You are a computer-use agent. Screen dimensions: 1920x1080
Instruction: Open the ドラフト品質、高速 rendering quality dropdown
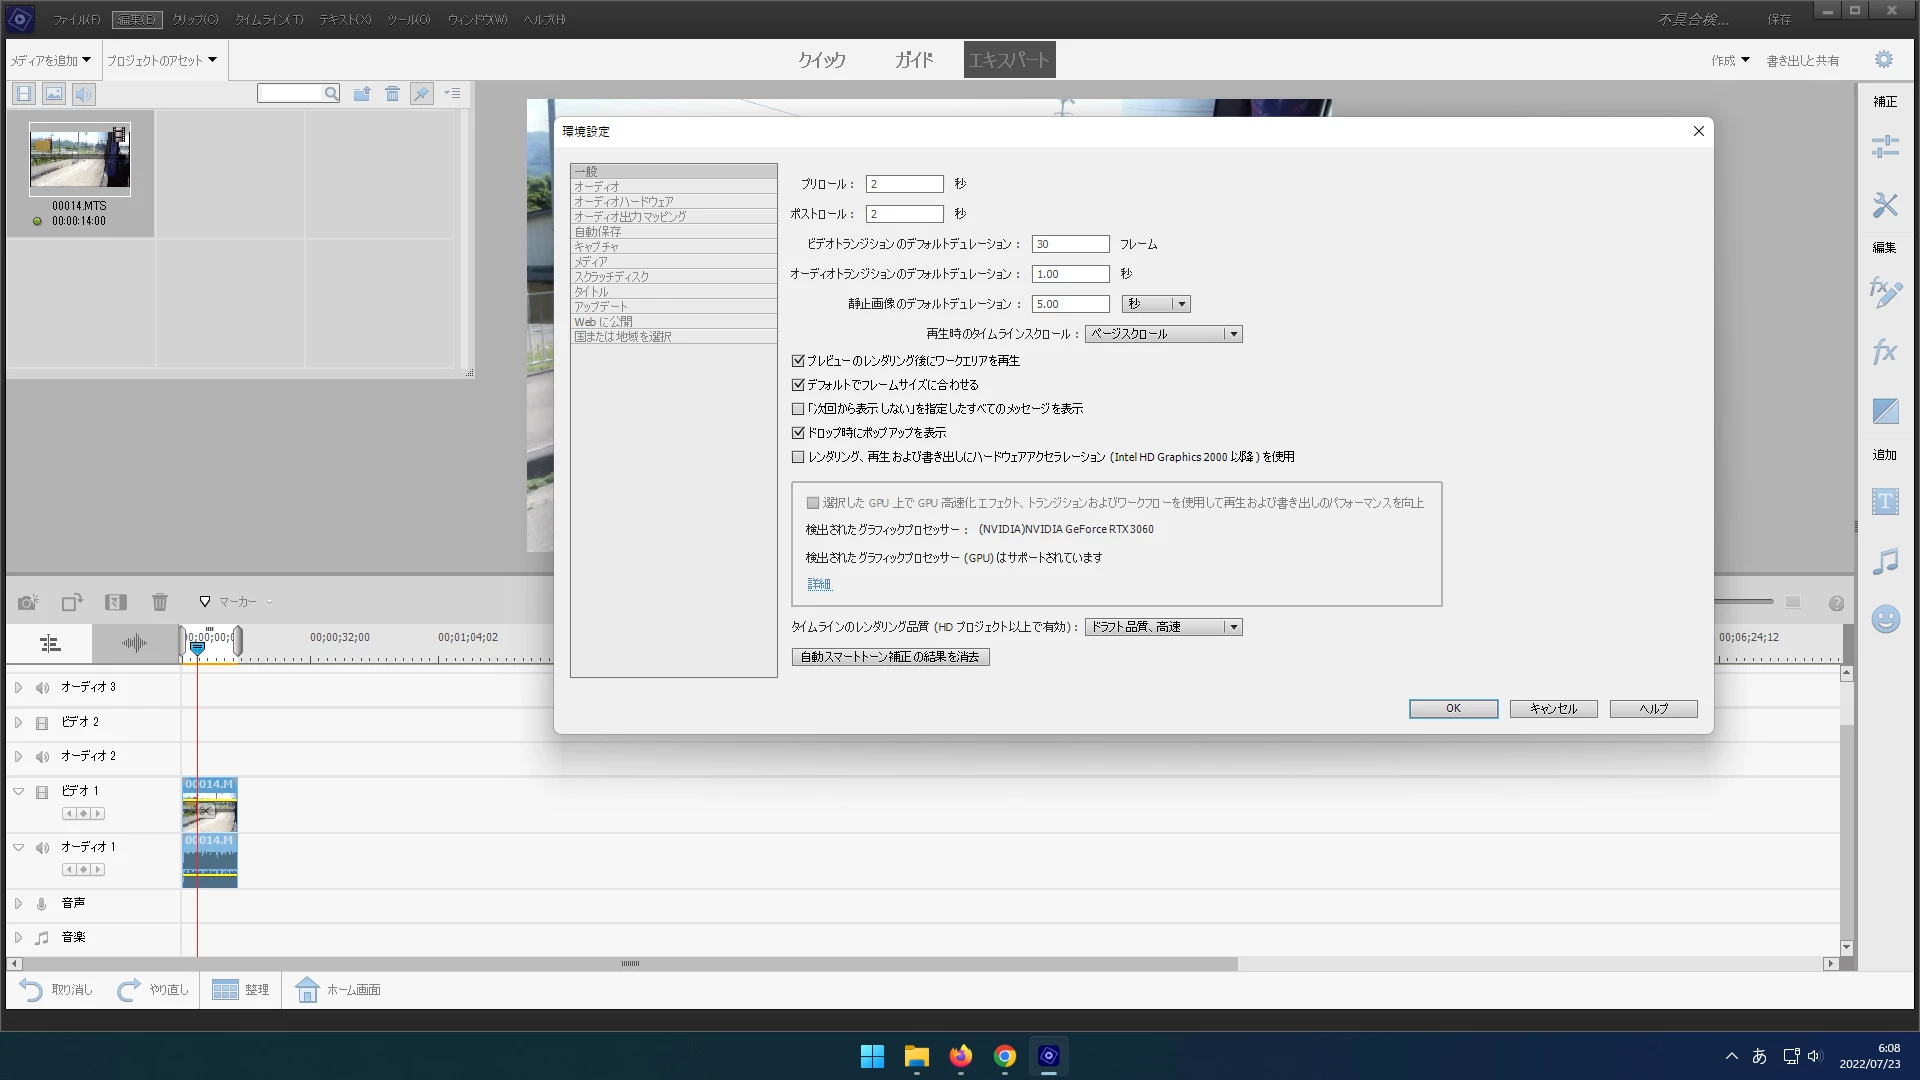[1163, 627]
